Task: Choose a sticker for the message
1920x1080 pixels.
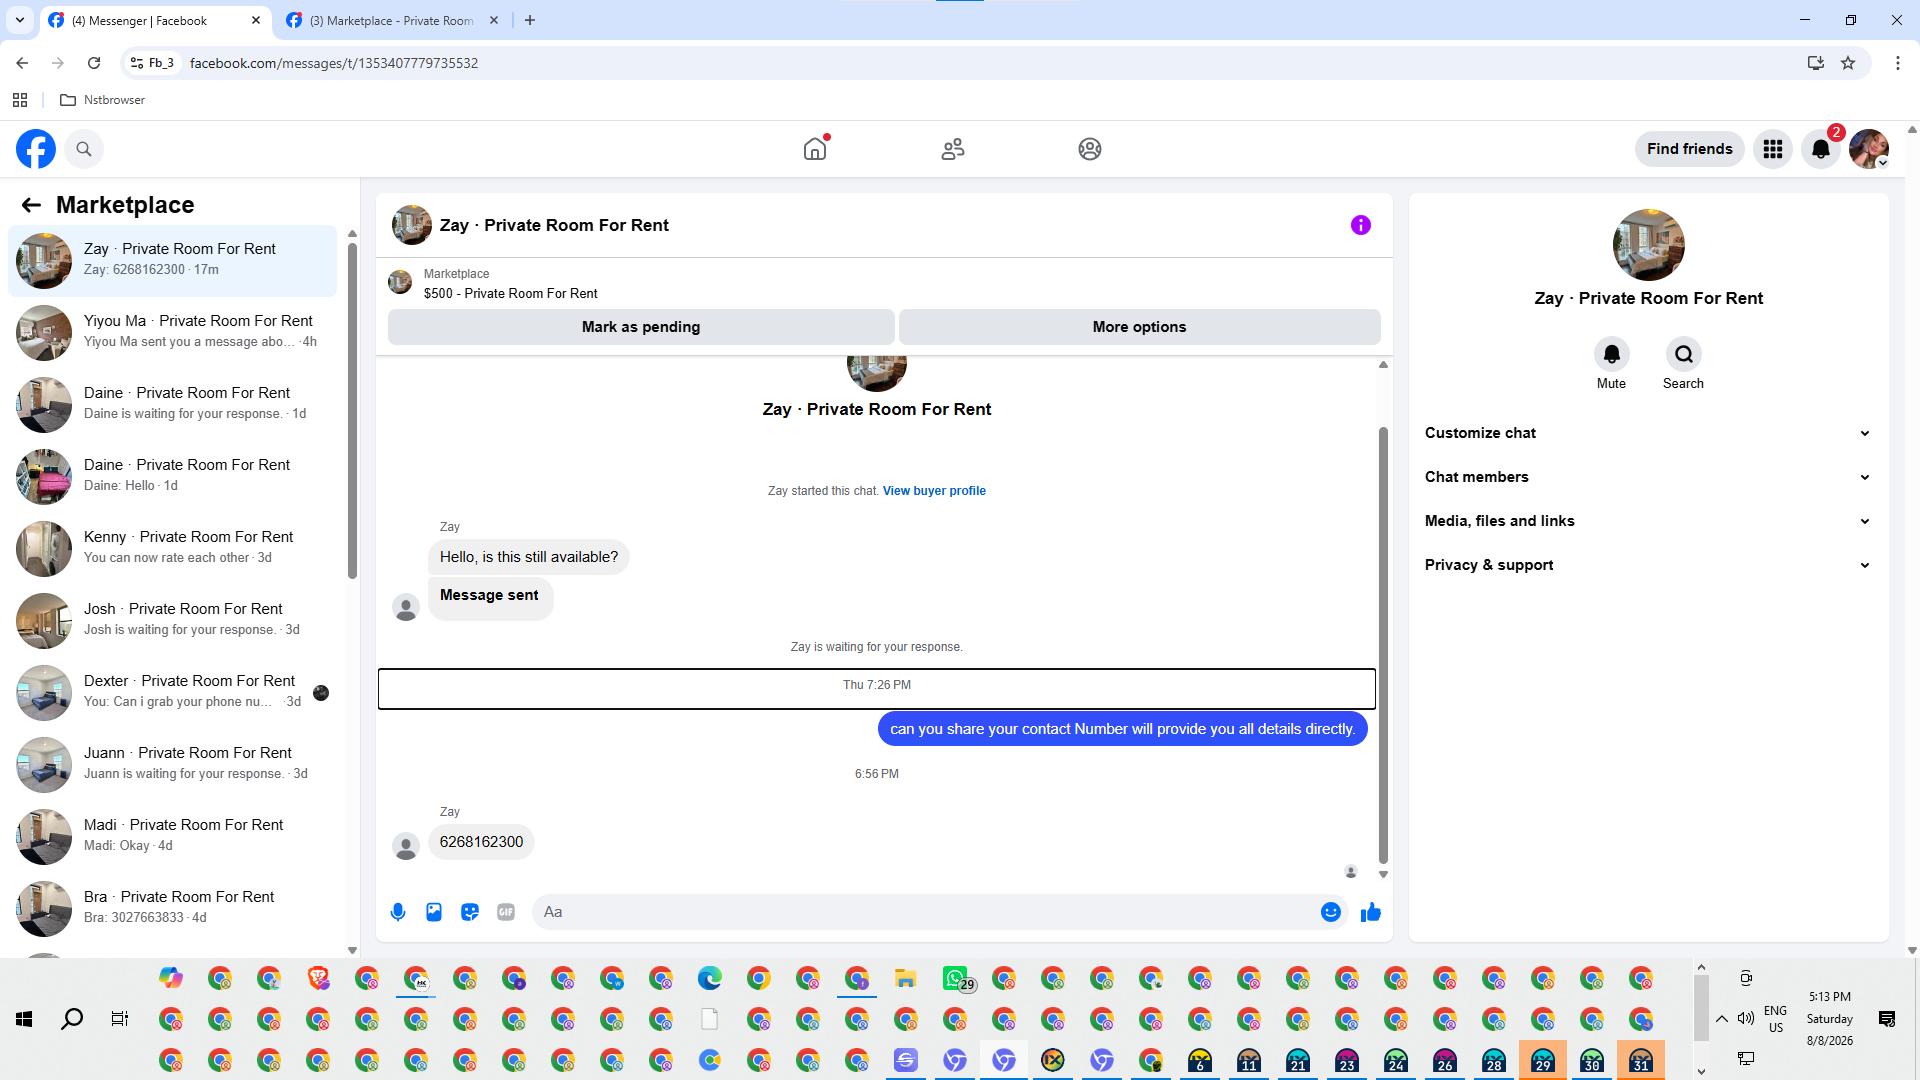Action: pyautogui.click(x=470, y=912)
